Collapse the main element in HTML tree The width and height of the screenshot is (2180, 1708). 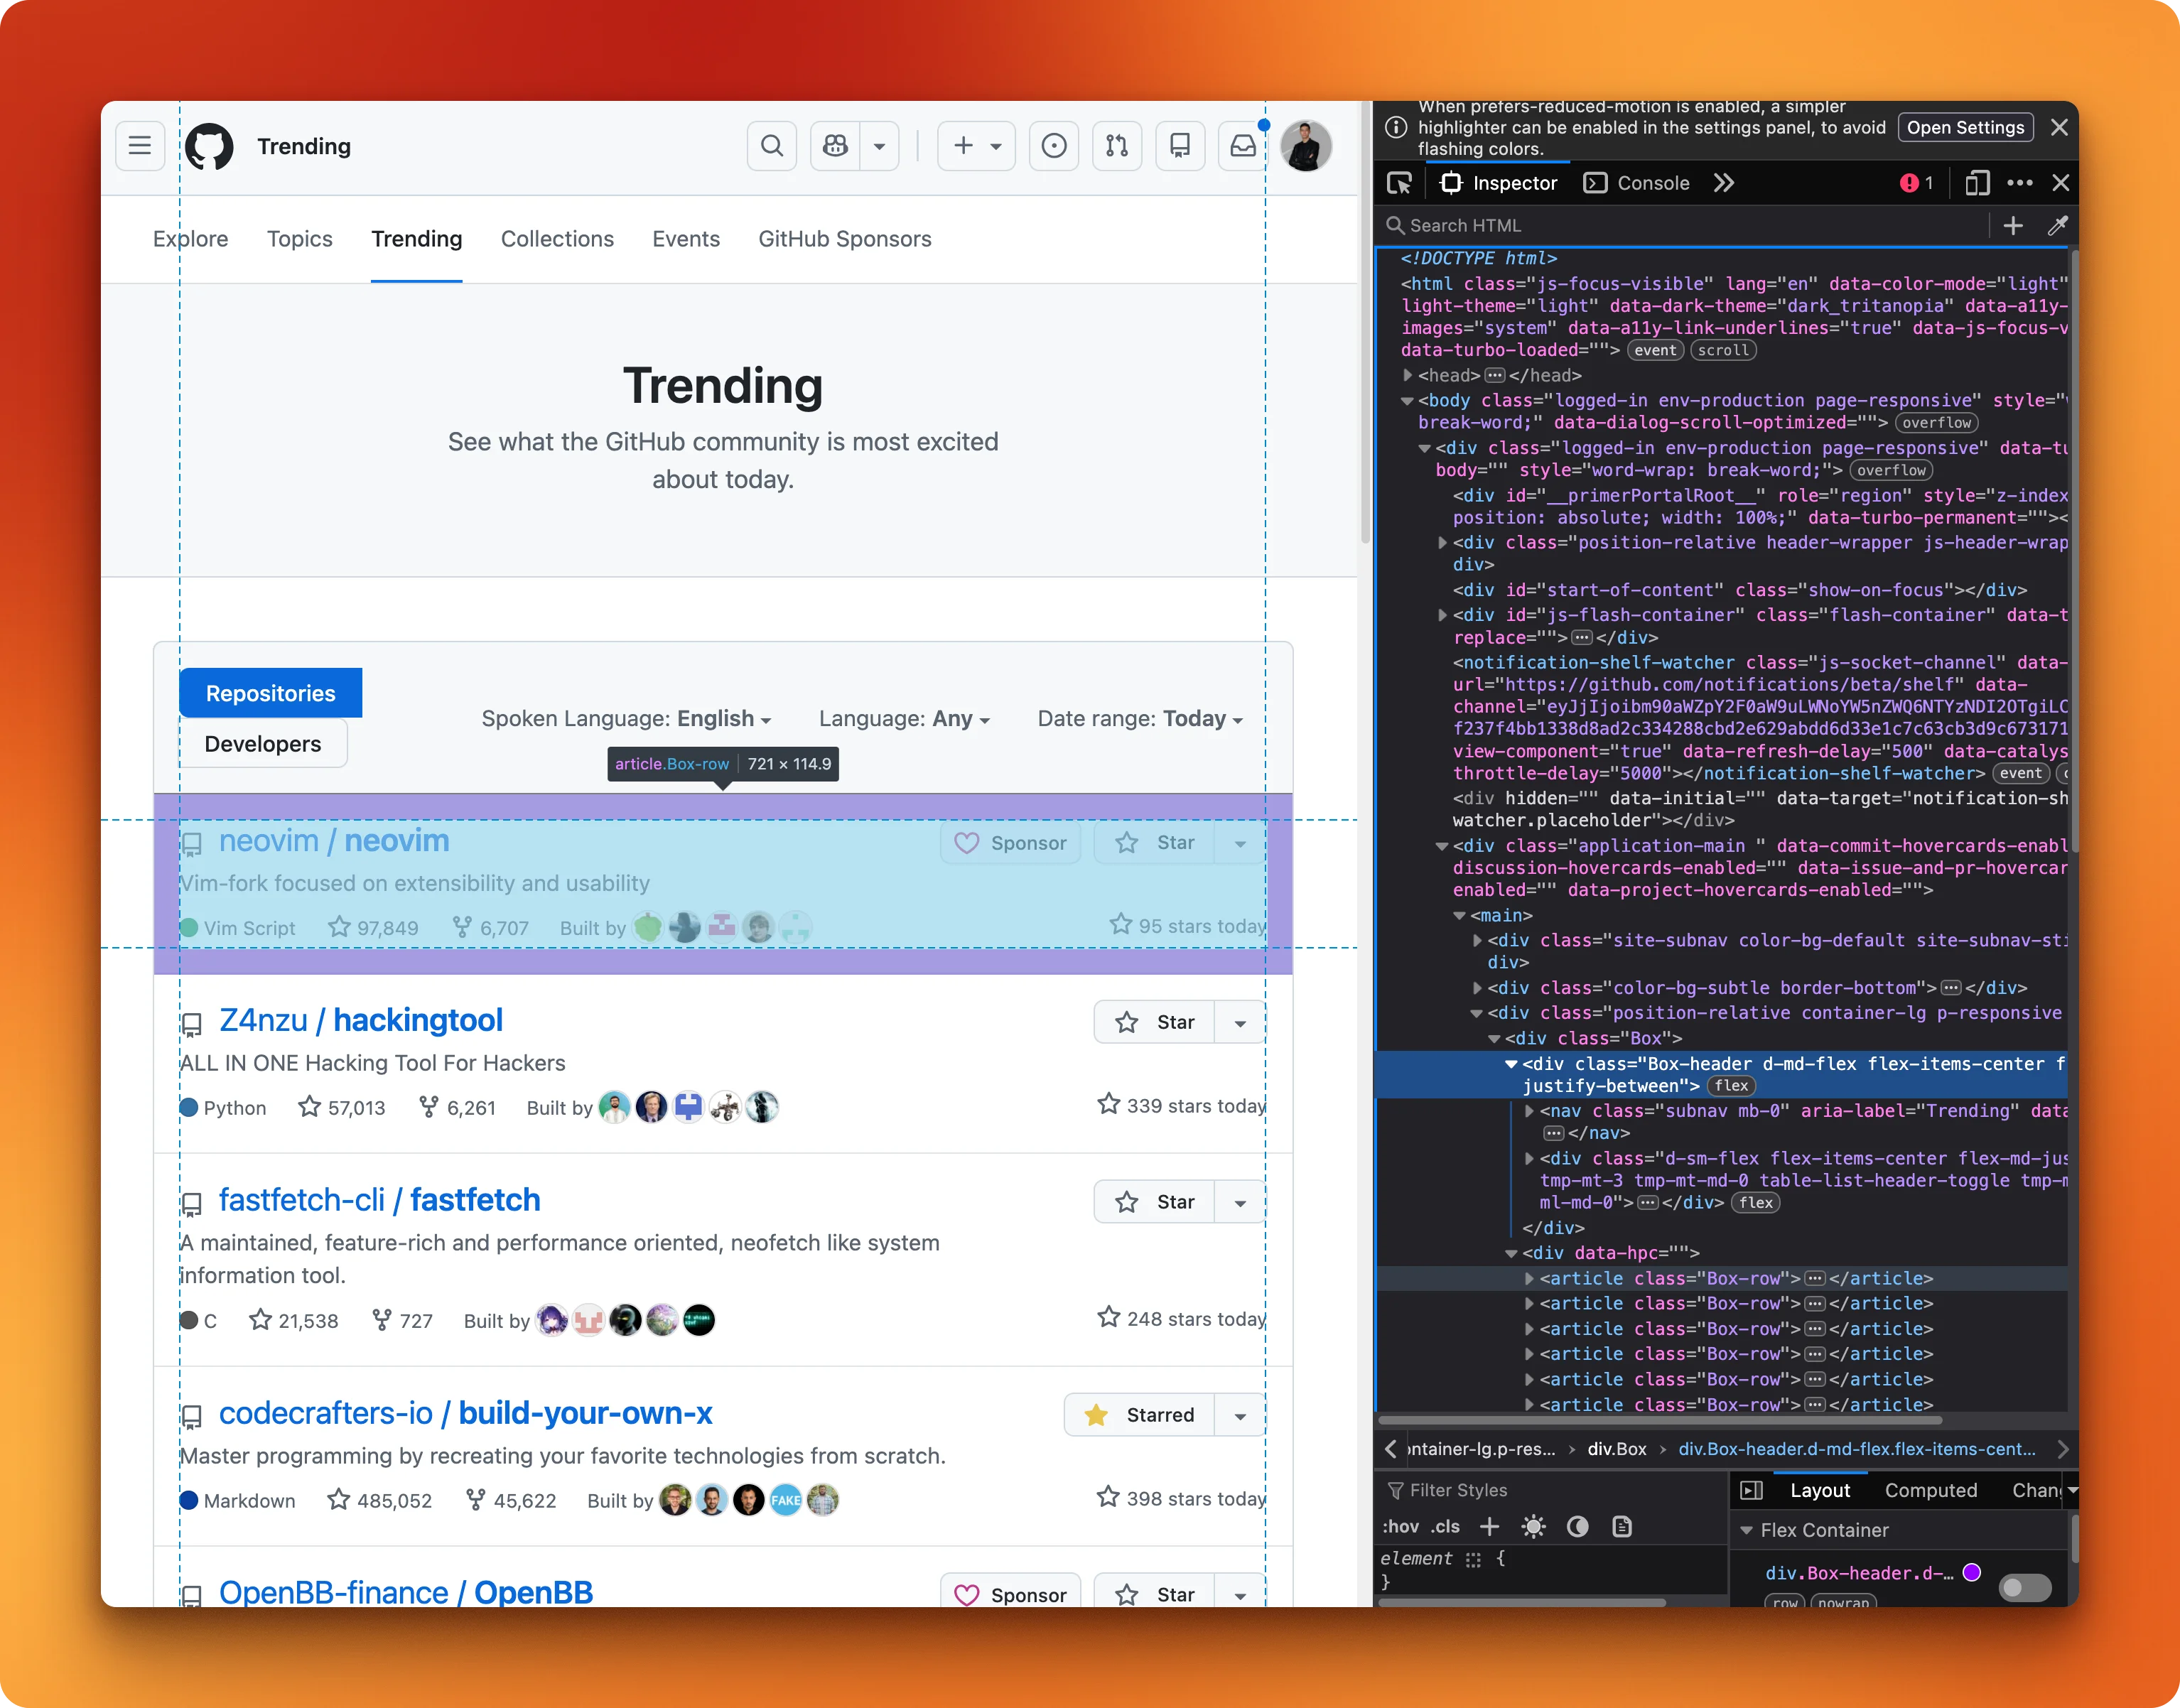(1459, 915)
